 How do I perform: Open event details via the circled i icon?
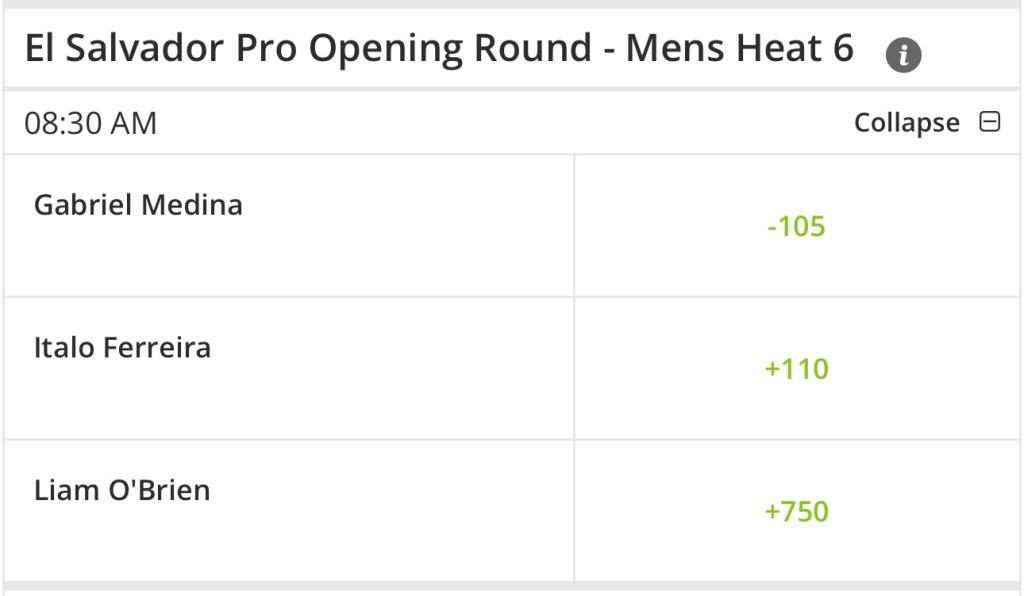click(x=903, y=55)
